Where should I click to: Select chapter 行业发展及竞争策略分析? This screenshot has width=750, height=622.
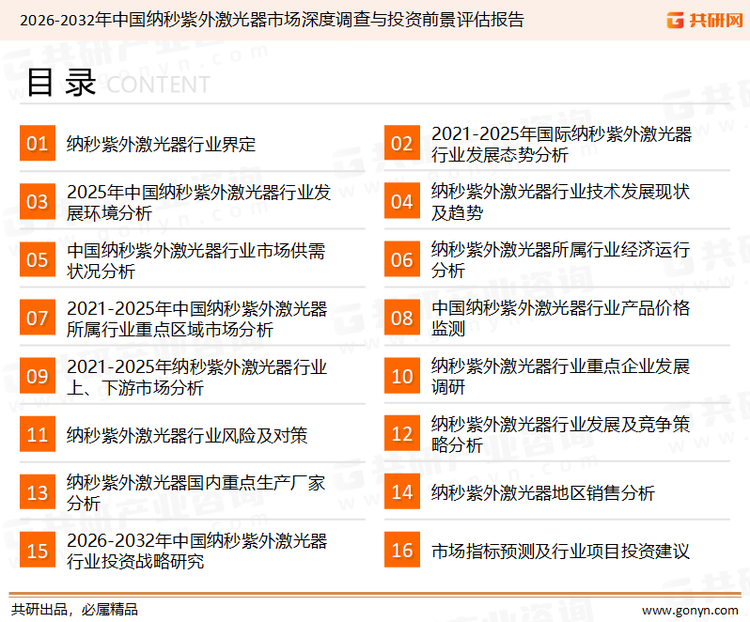pos(560,434)
